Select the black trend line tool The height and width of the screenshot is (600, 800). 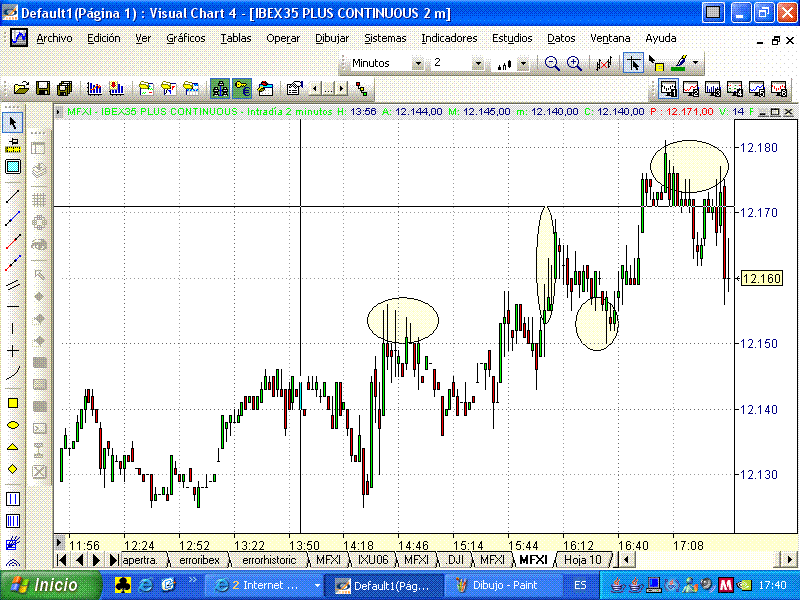[13, 196]
